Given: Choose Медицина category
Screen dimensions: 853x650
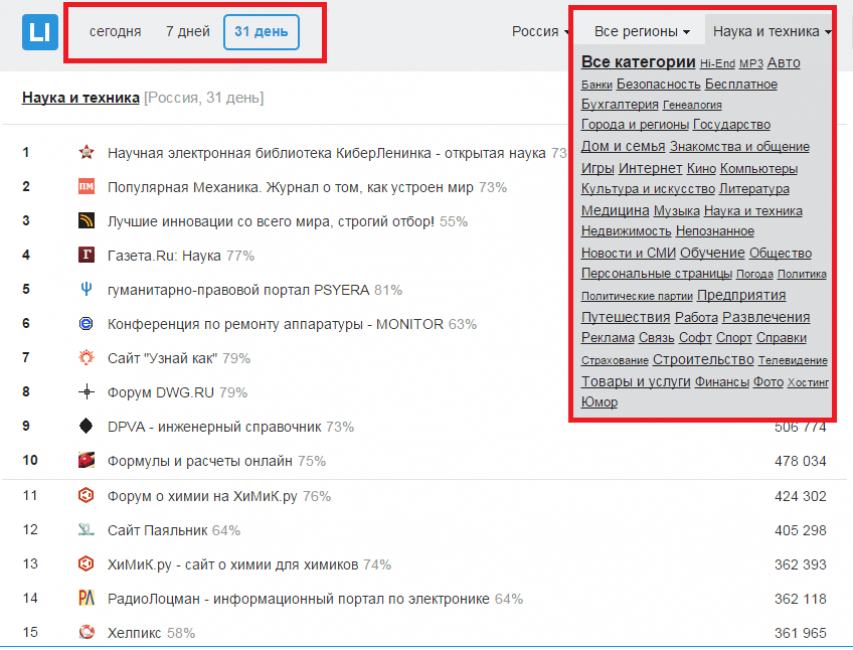Looking at the screenshot, I should 615,211.
